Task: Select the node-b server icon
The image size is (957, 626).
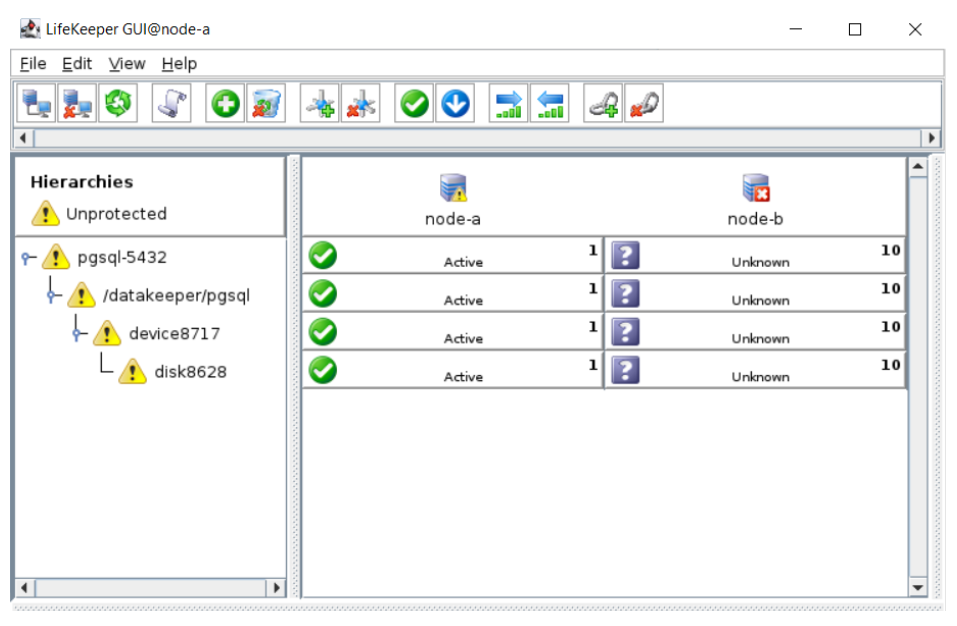Action: click(756, 188)
